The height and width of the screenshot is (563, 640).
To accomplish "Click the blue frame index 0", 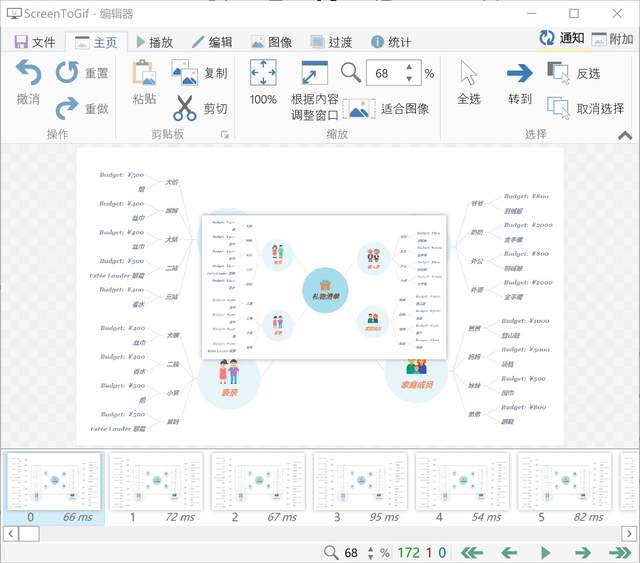I will coord(442,553).
